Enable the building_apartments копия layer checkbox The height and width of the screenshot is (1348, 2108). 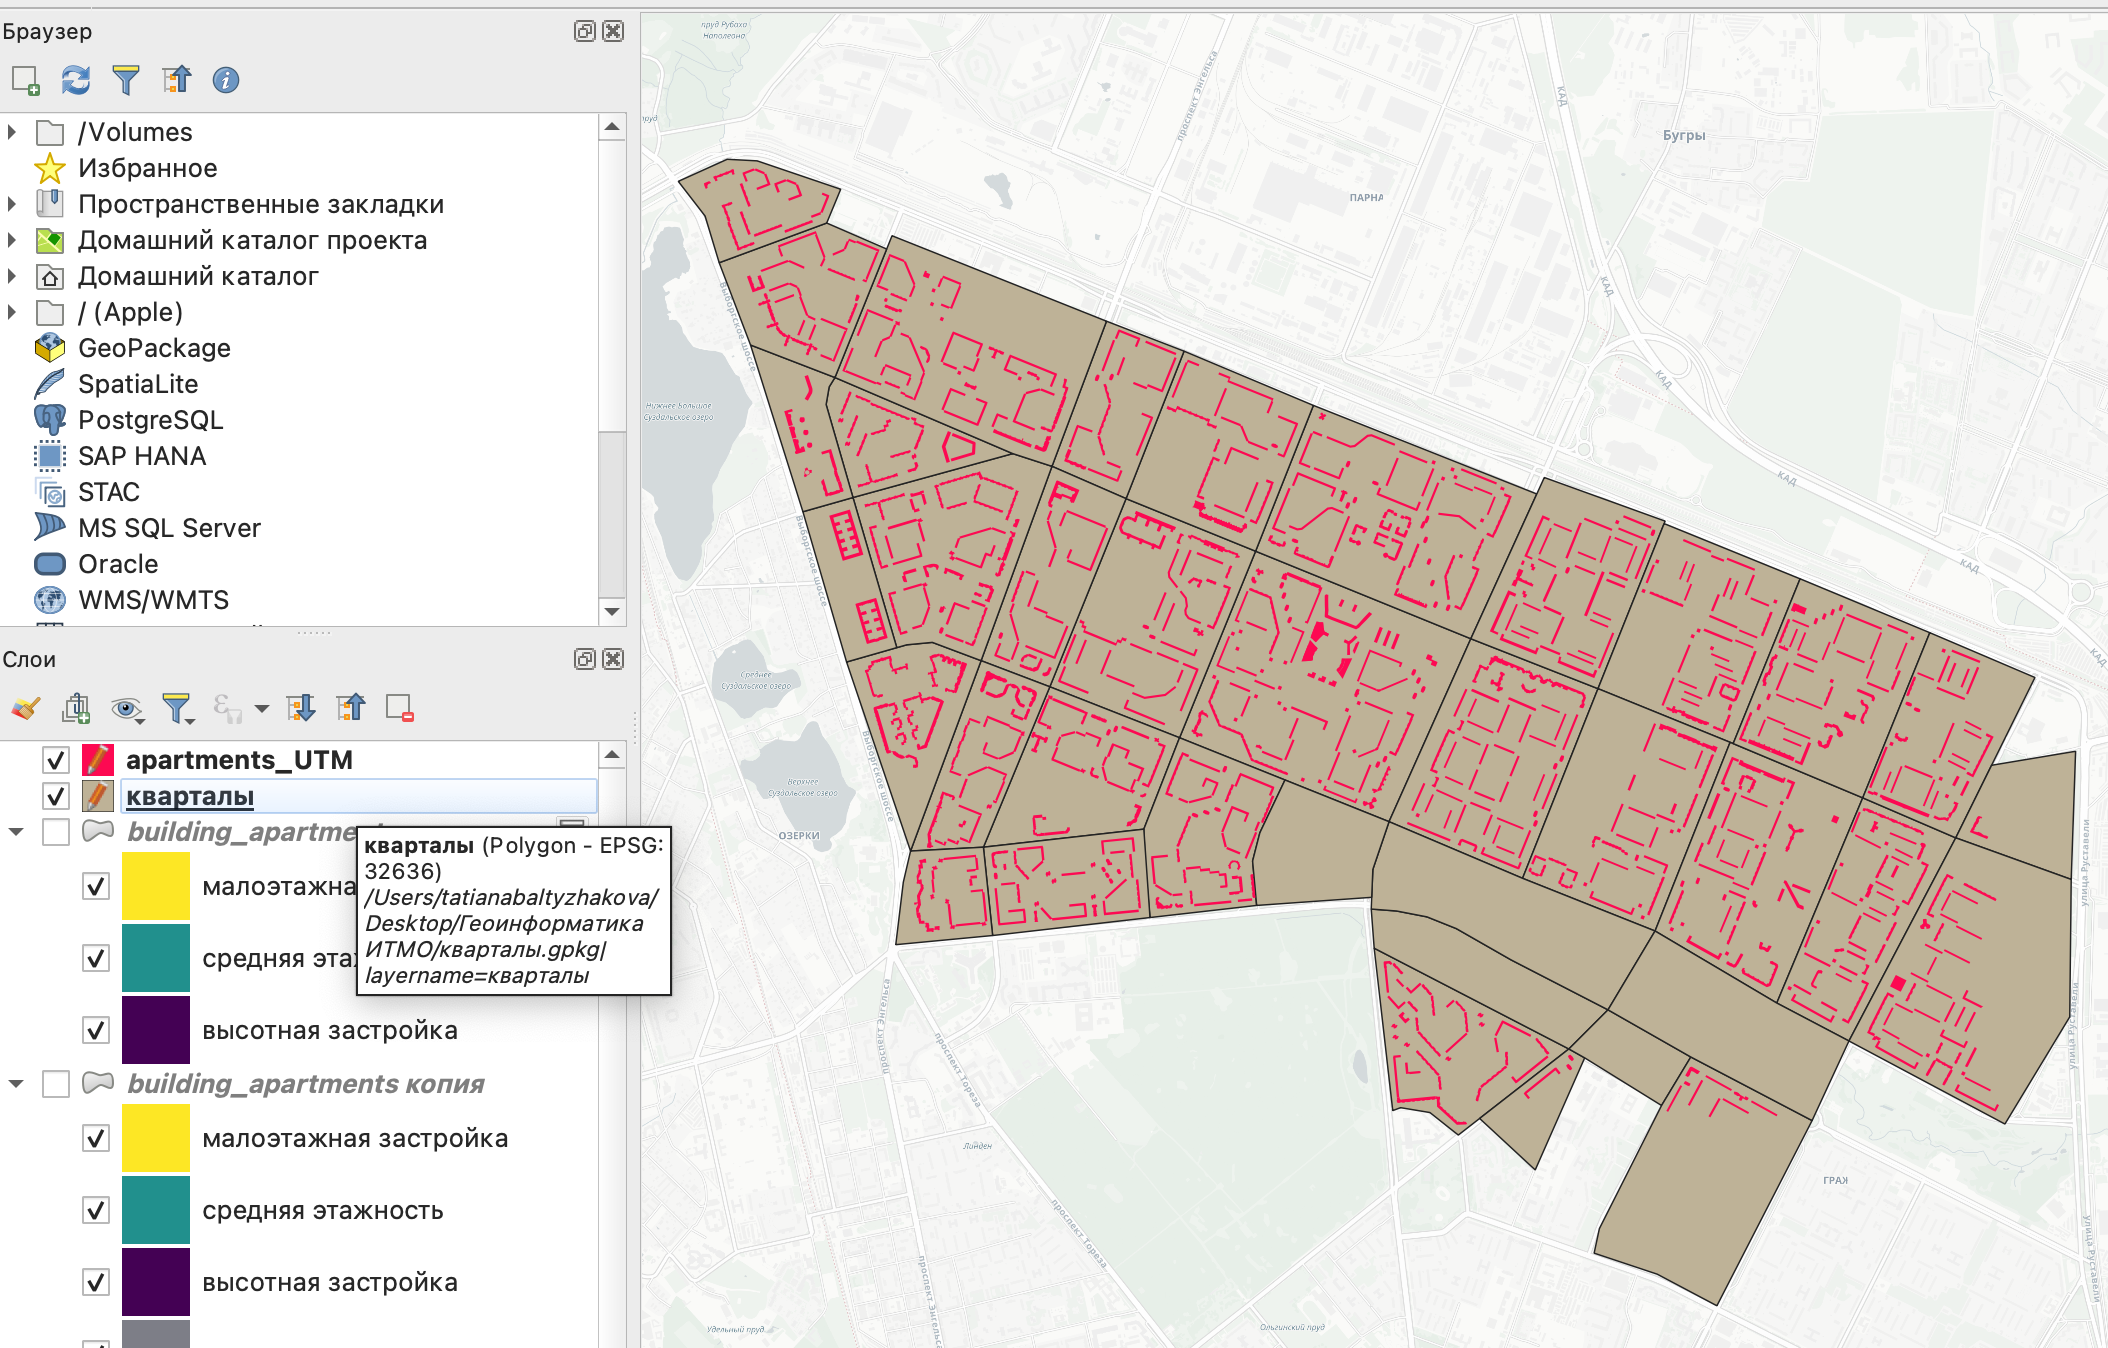[x=56, y=1084]
